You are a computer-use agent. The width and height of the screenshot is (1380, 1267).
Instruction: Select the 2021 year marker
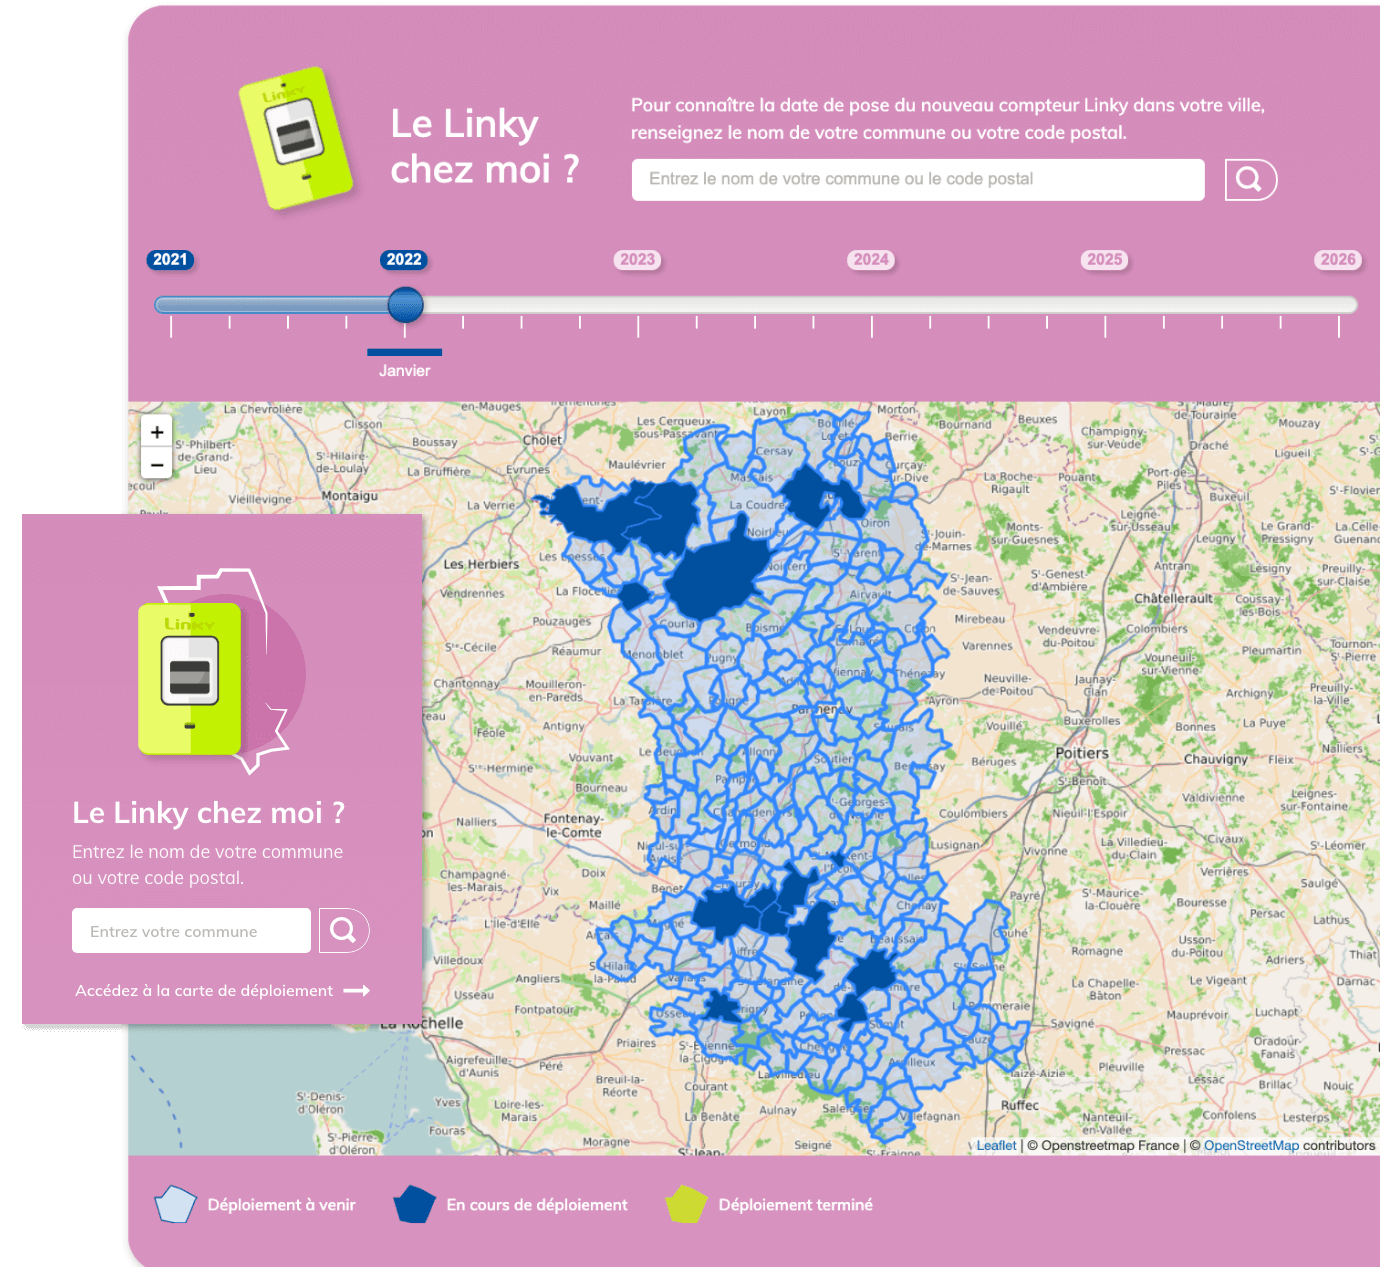click(170, 260)
